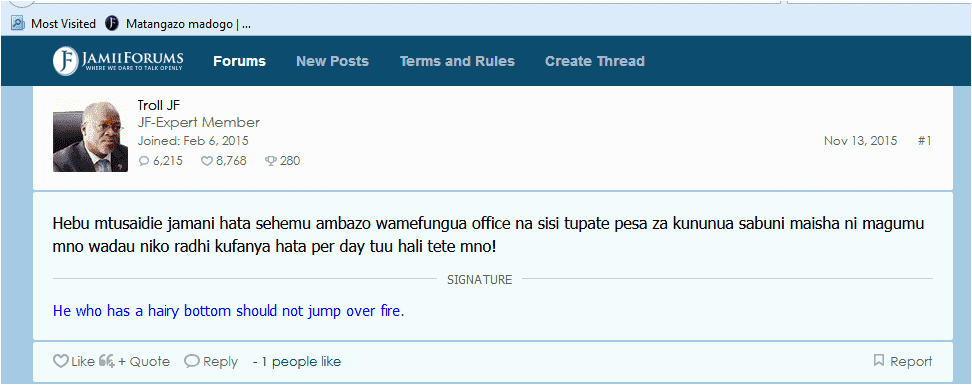Viewport: 972px width, 385px height.
Task: Click the trophy points icon showing 280
Action: coord(270,161)
